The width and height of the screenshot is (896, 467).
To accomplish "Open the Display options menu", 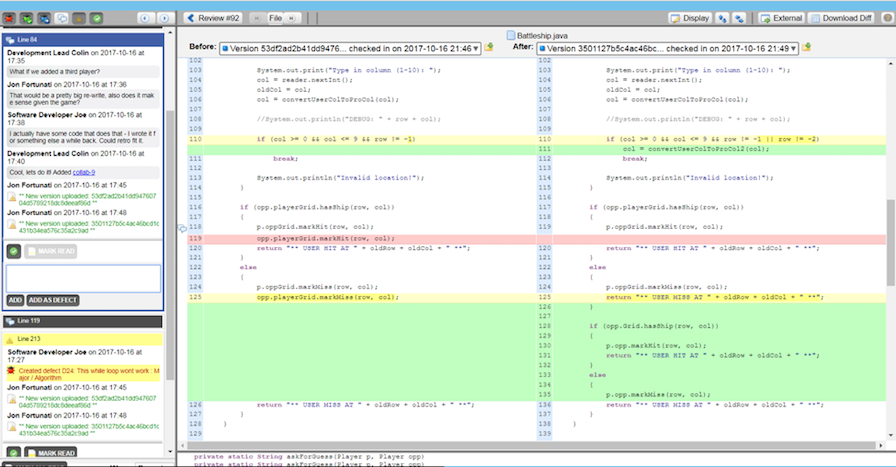I will tap(689, 18).
